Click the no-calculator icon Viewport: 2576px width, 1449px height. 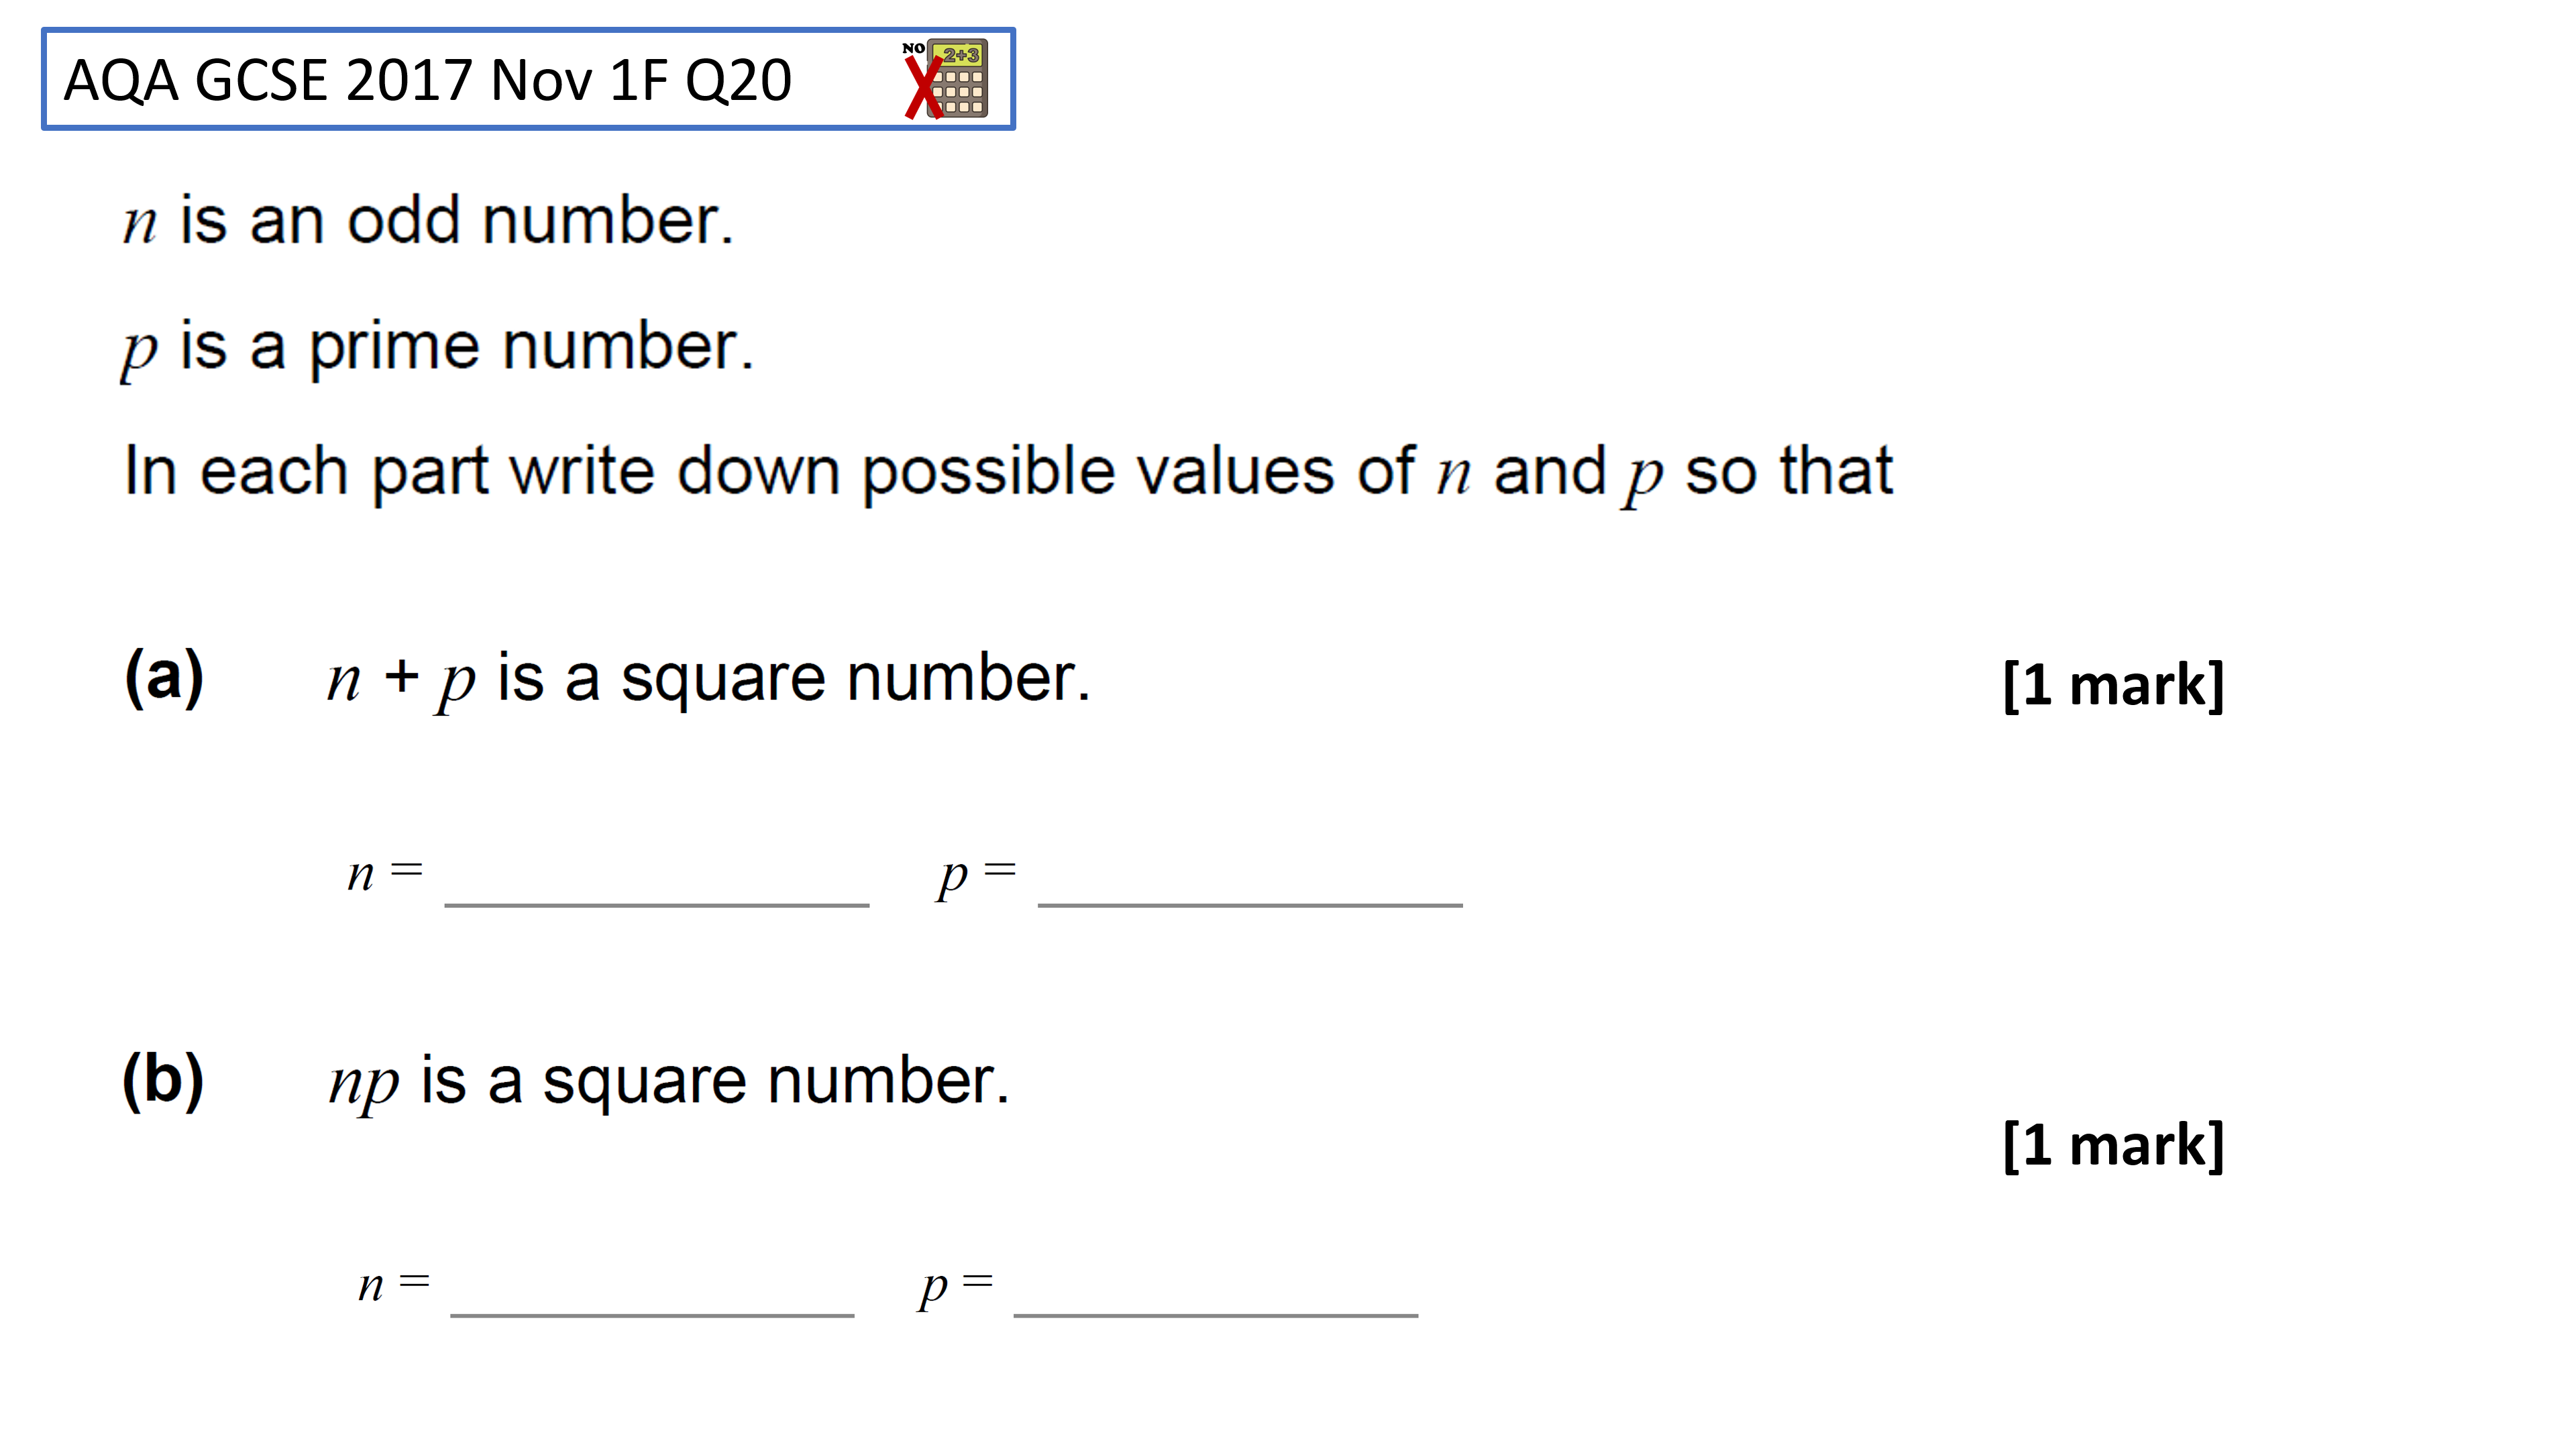point(946,79)
